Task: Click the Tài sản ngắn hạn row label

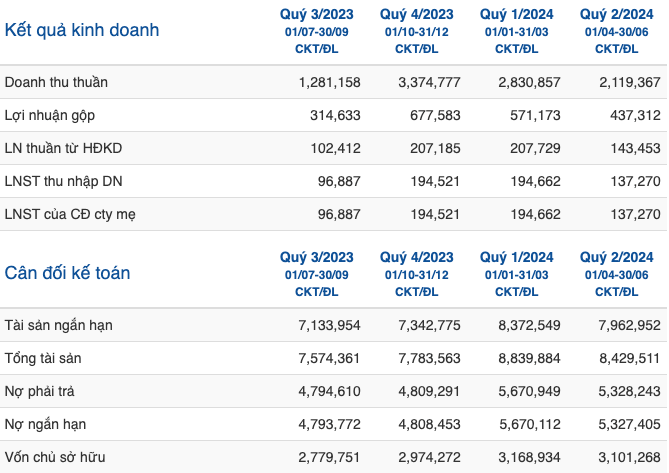Action: click(59, 325)
